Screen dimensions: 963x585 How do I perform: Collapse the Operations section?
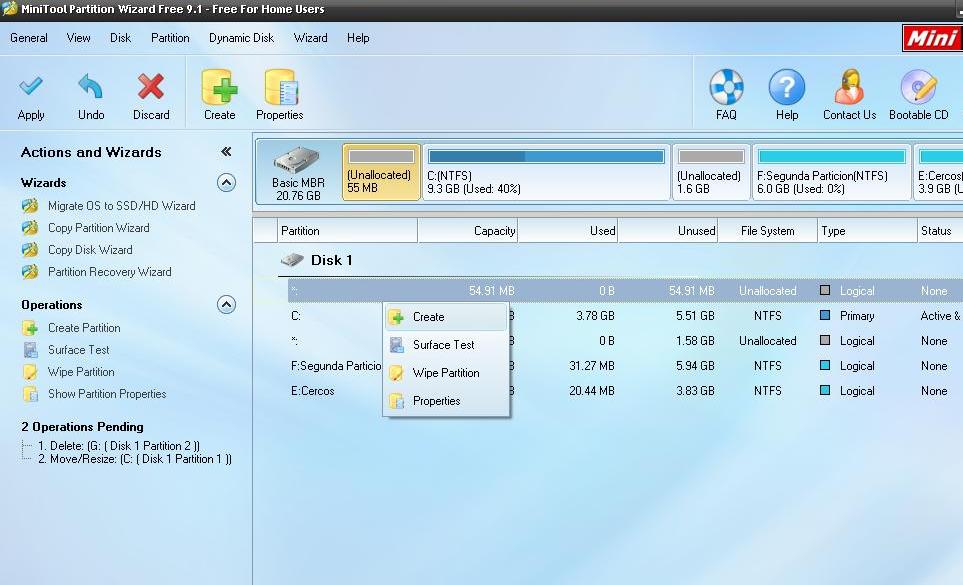[226, 304]
